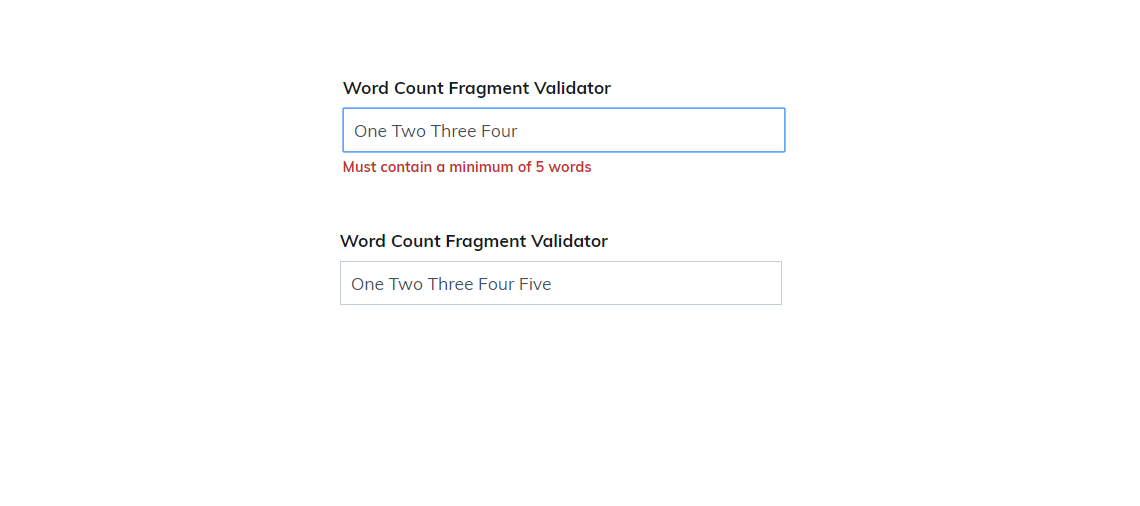Focus the four-word input showing the validation error
Image resolution: width=1140 pixels, height=506 pixels.
(563, 130)
